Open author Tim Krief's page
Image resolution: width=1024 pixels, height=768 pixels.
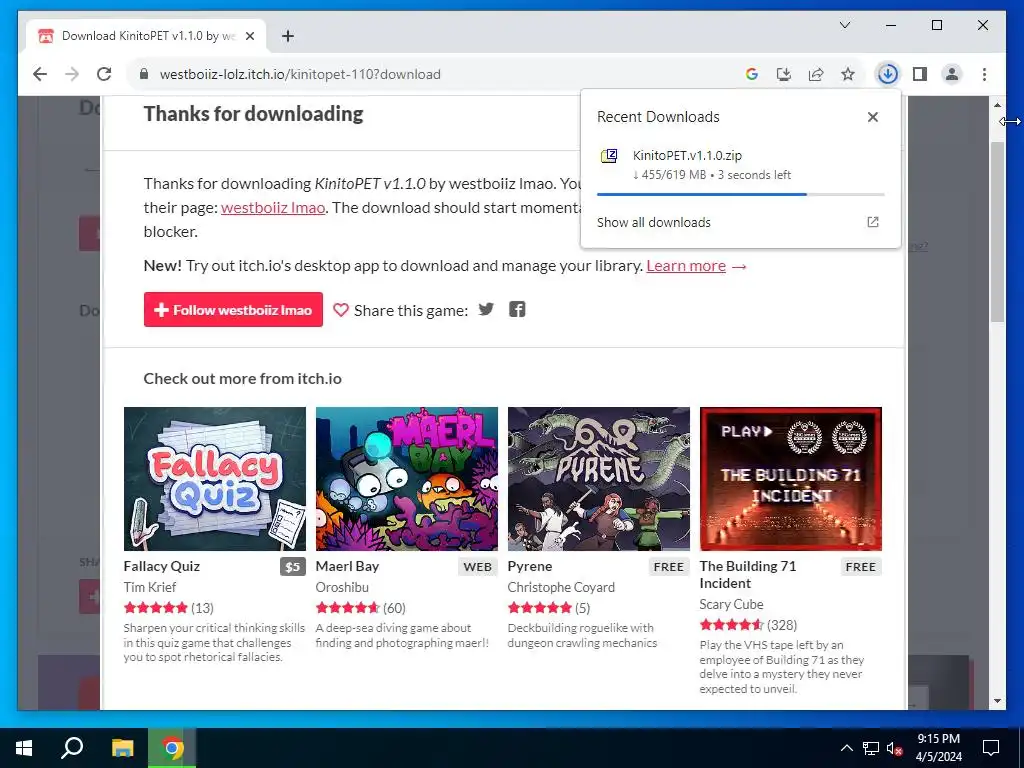(x=150, y=587)
